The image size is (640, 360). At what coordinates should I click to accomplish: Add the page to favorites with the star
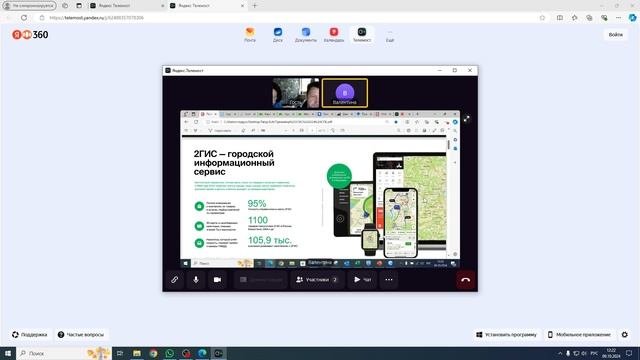[x=542, y=18]
